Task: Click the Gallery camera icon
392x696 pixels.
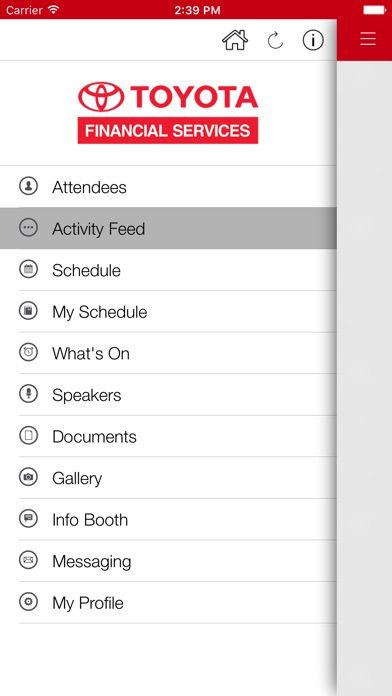Action: pos(28,477)
